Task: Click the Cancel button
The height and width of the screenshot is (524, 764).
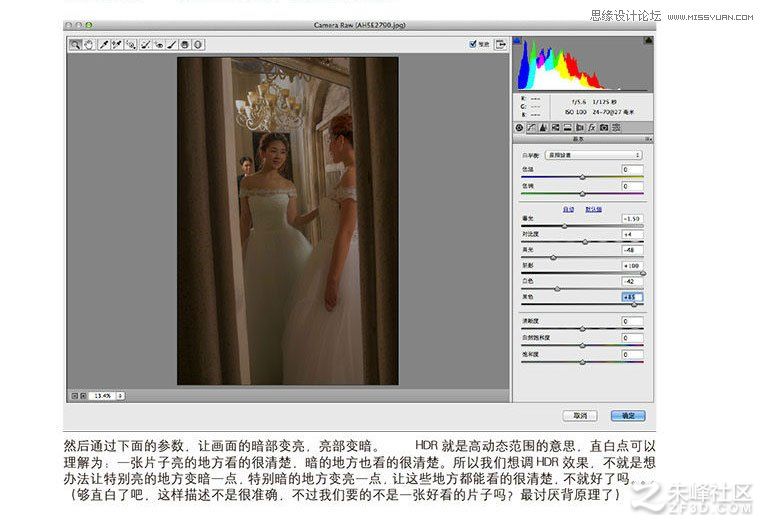Action: coord(580,416)
